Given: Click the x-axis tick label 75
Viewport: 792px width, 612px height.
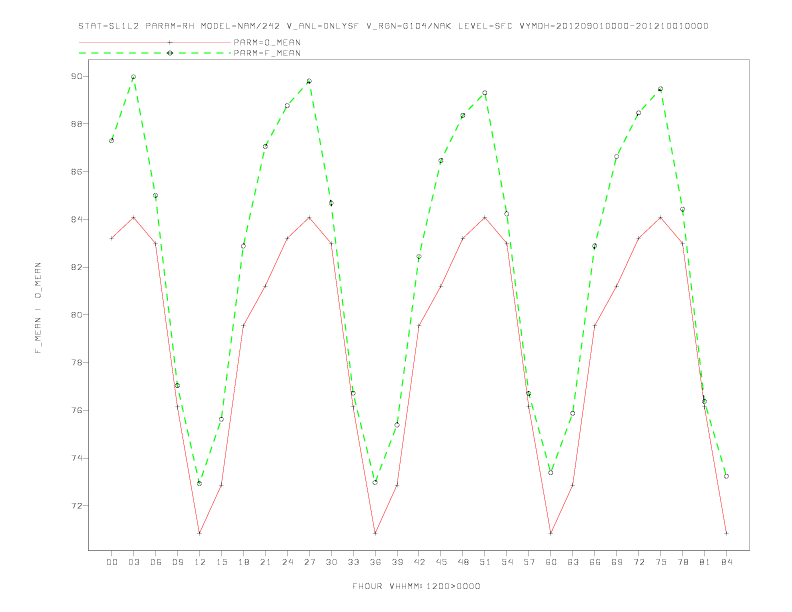Looking at the screenshot, I should (x=661, y=562).
